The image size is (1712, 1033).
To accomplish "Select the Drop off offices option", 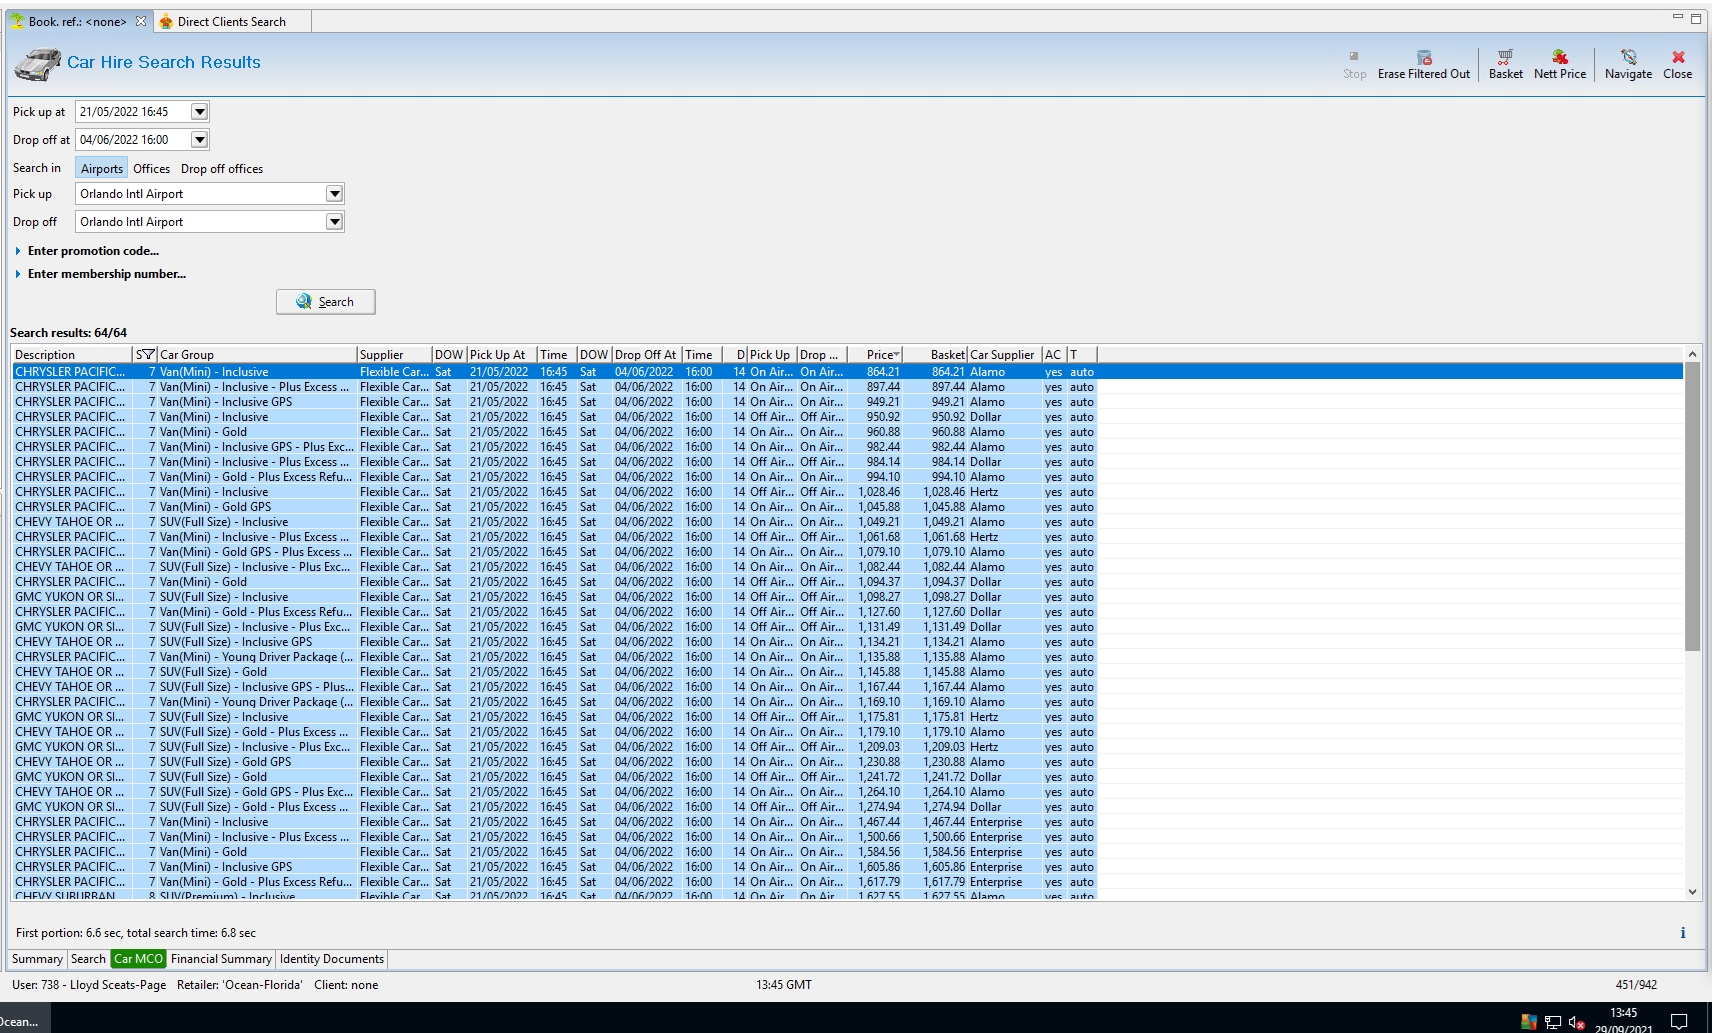I will pyautogui.click(x=222, y=169).
